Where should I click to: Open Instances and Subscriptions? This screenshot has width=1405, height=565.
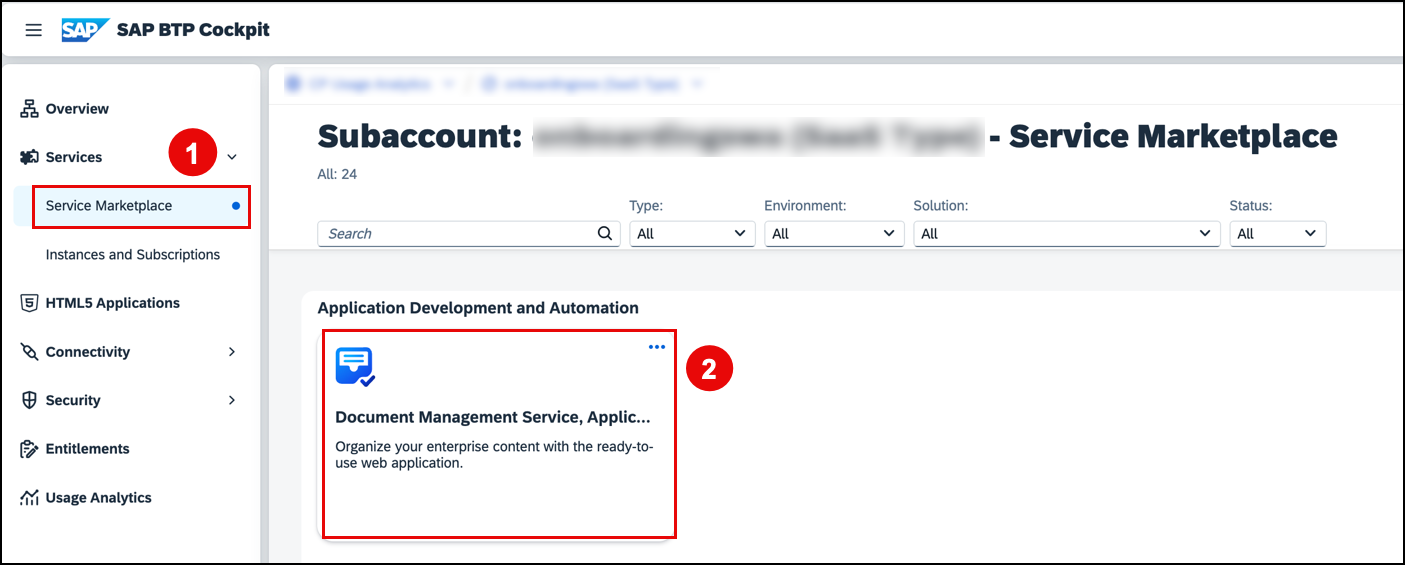(x=133, y=255)
